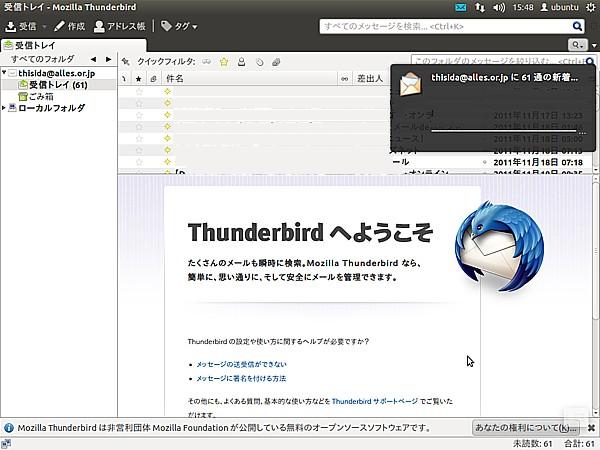Sort by the star column header
Screen dimensions: 600x450
point(139,78)
